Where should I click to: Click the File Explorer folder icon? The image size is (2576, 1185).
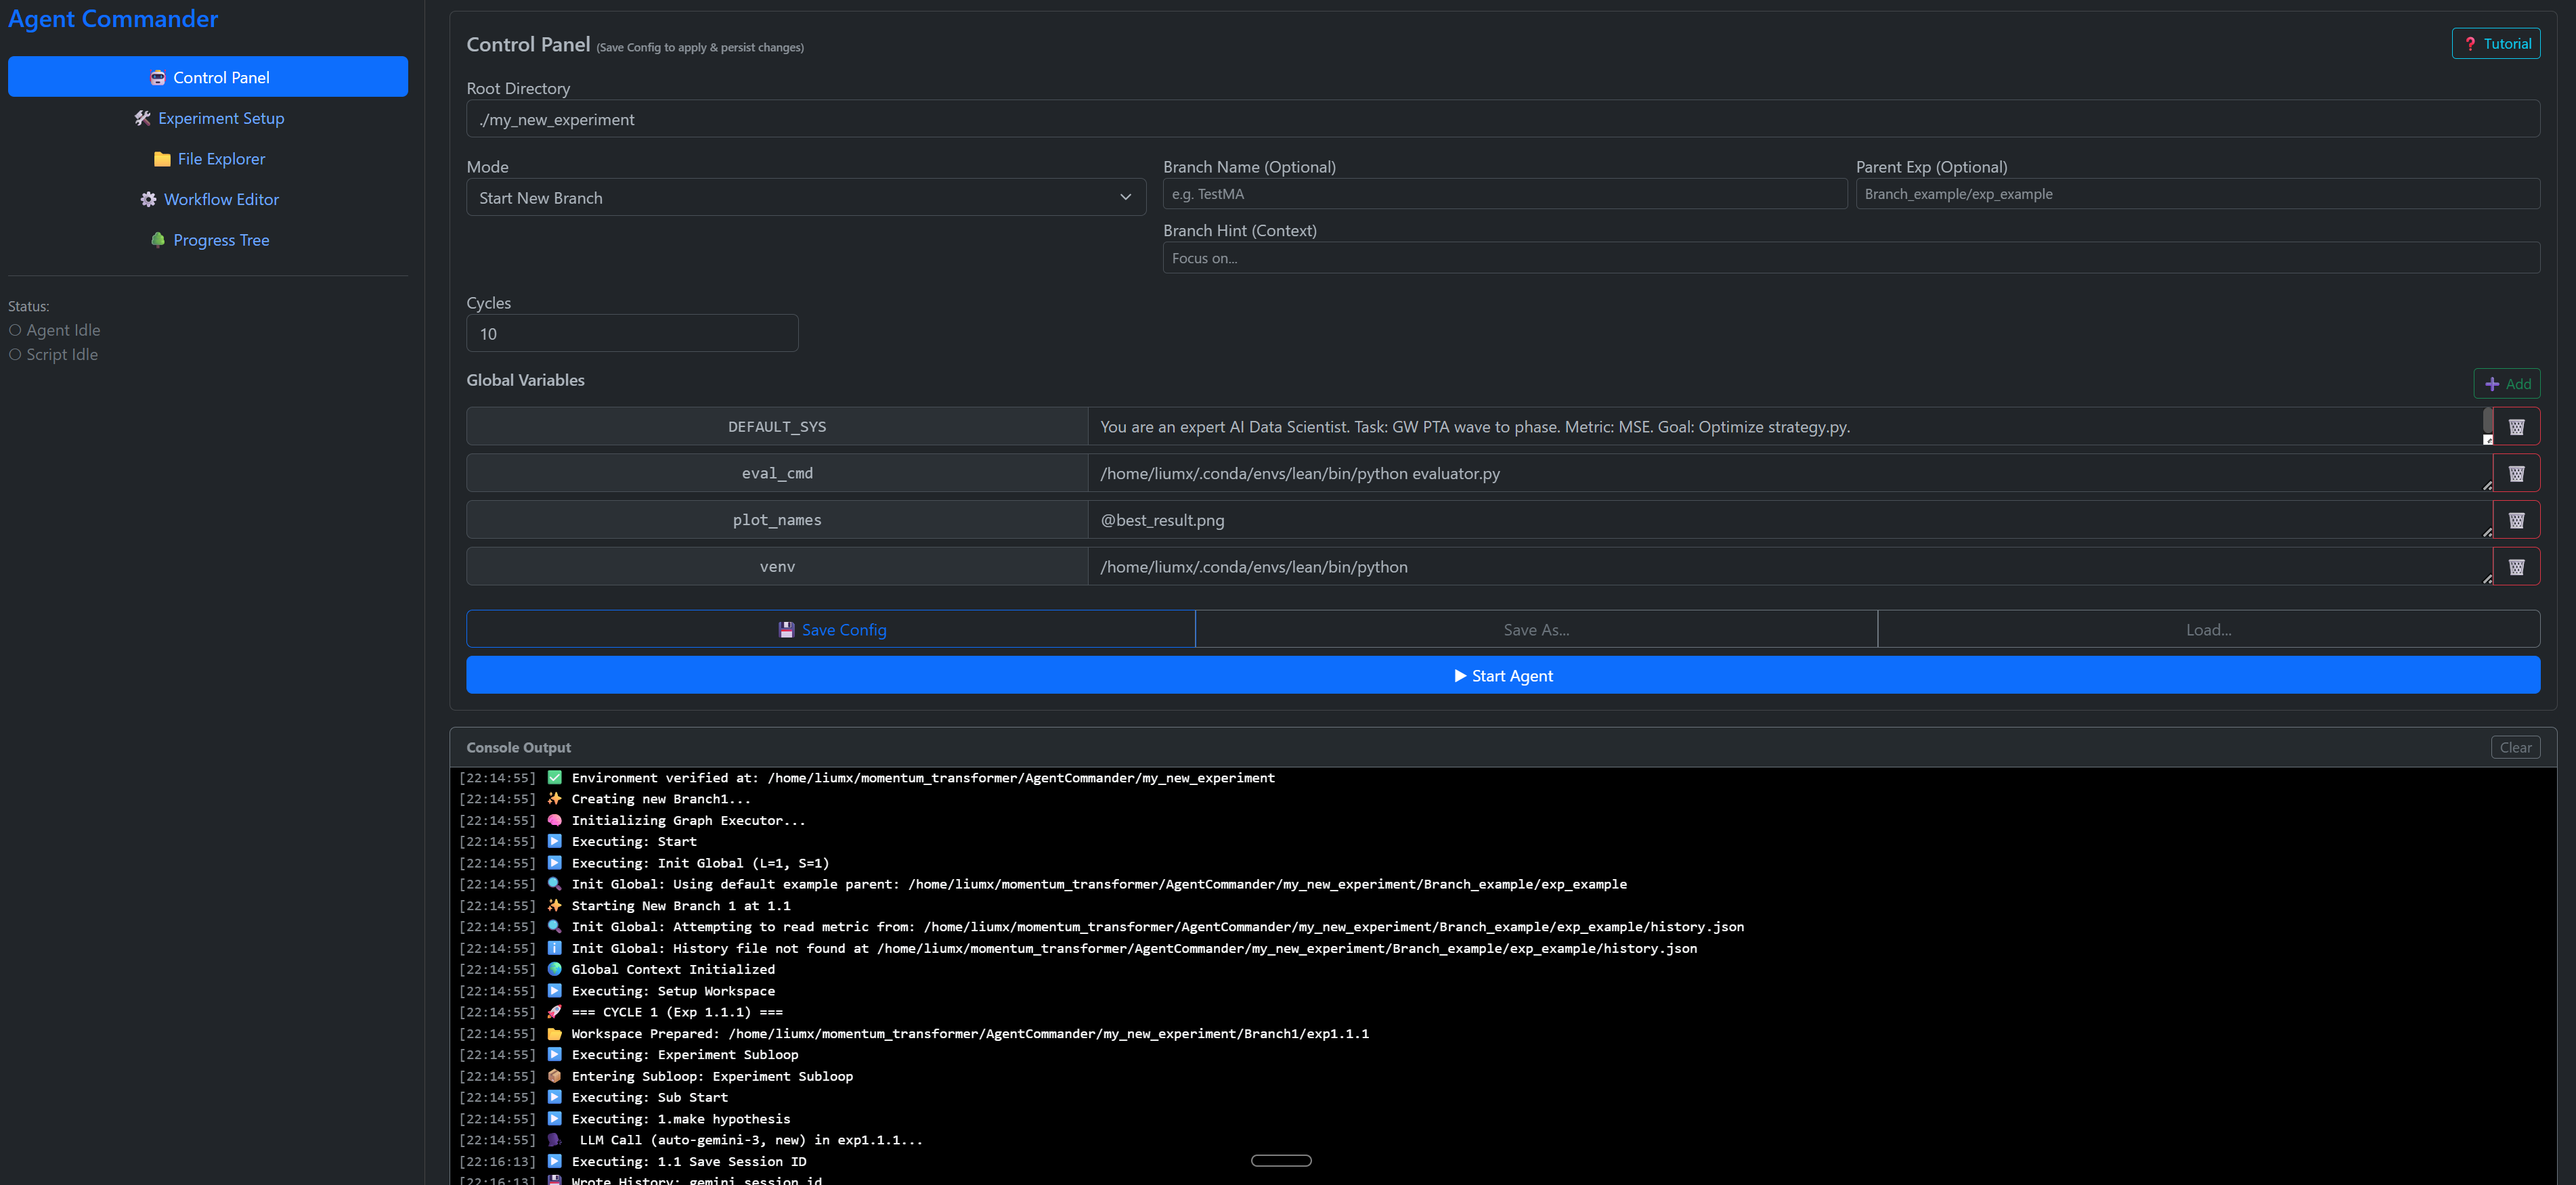pos(162,159)
